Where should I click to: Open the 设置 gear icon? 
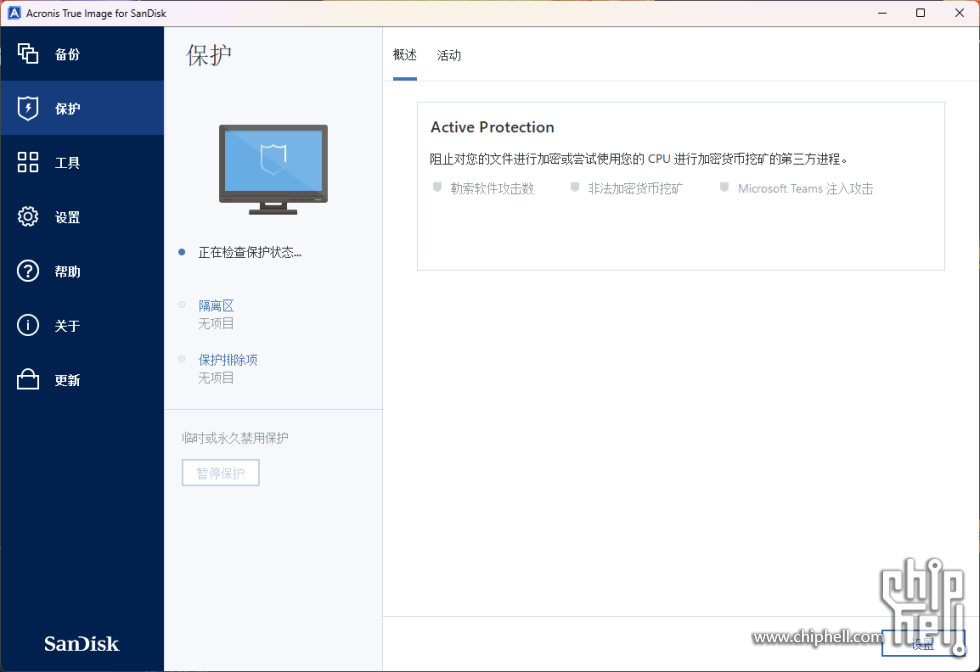point(28,216)
